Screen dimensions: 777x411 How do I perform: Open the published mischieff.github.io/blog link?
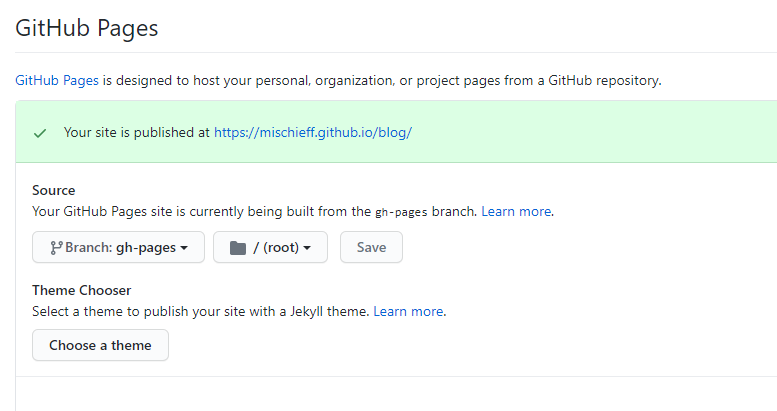(313, 132)
